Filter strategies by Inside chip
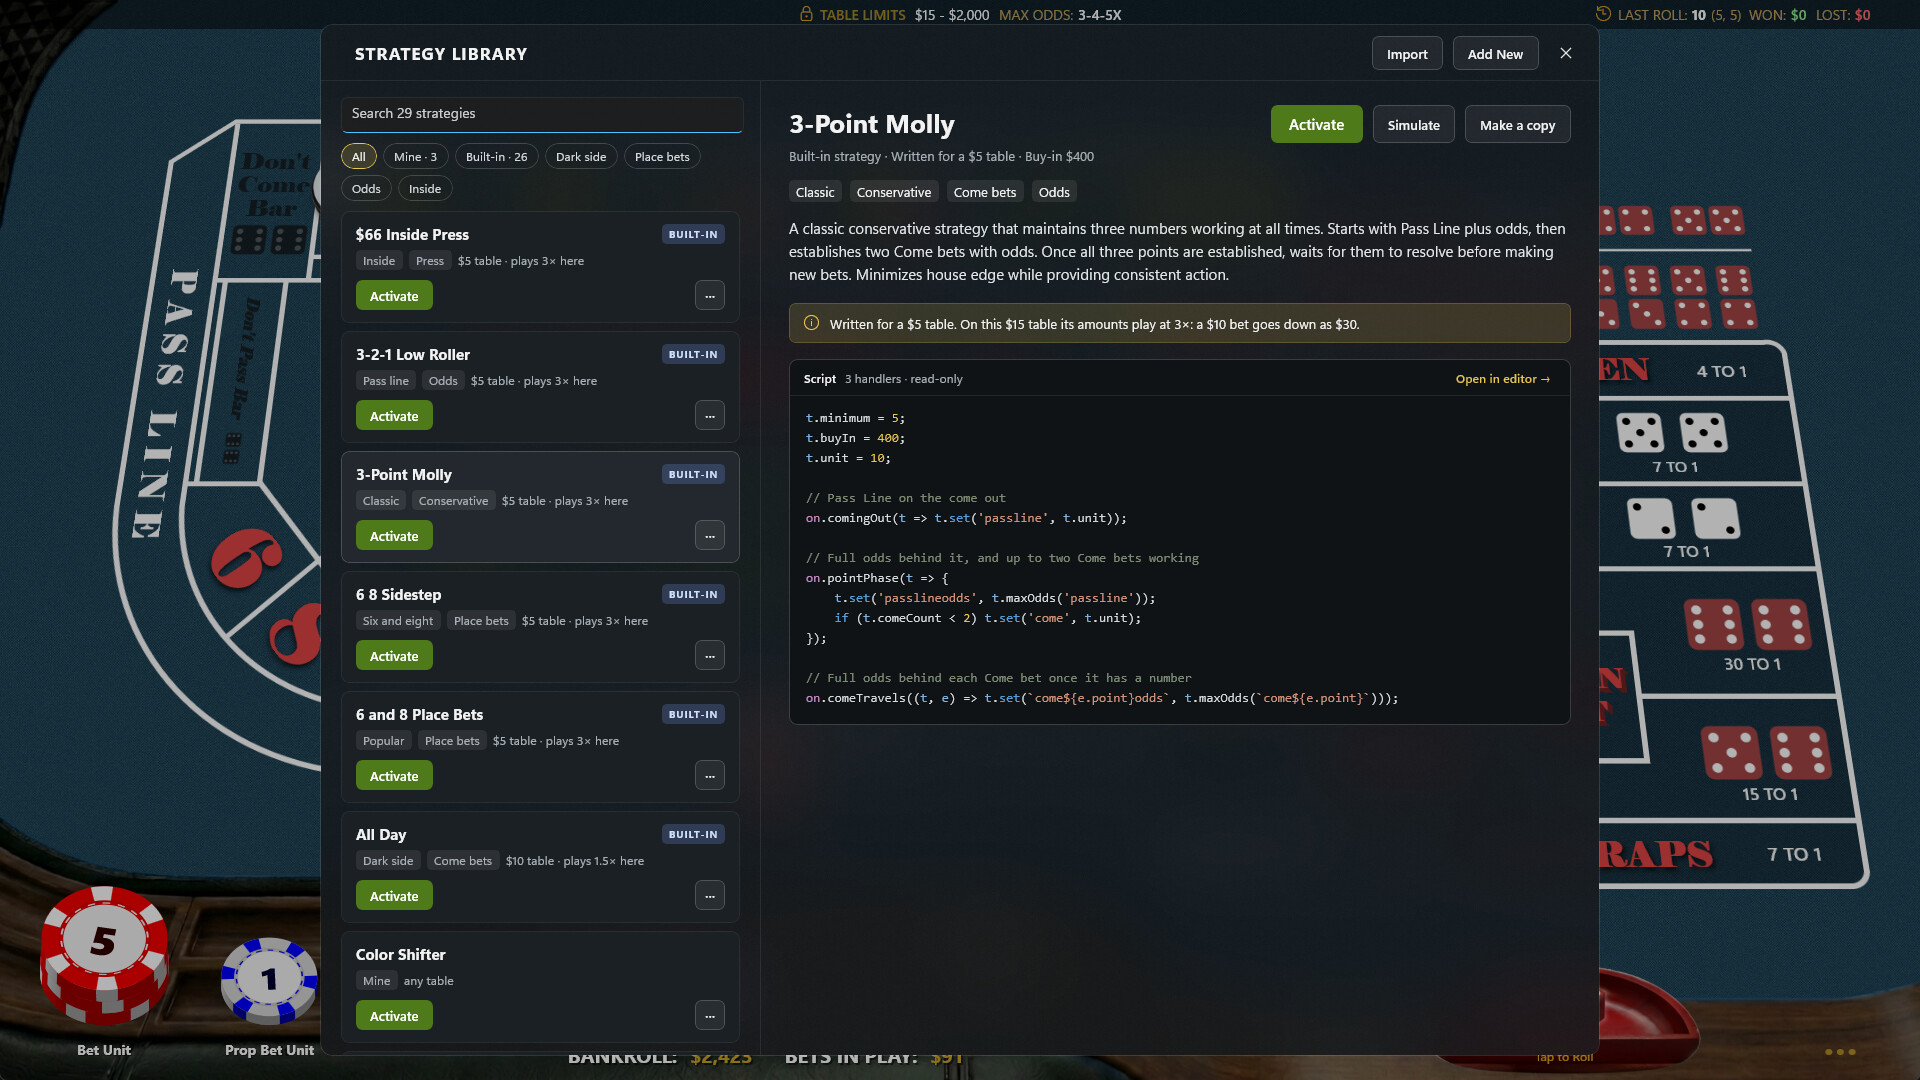 pos(425,189)
